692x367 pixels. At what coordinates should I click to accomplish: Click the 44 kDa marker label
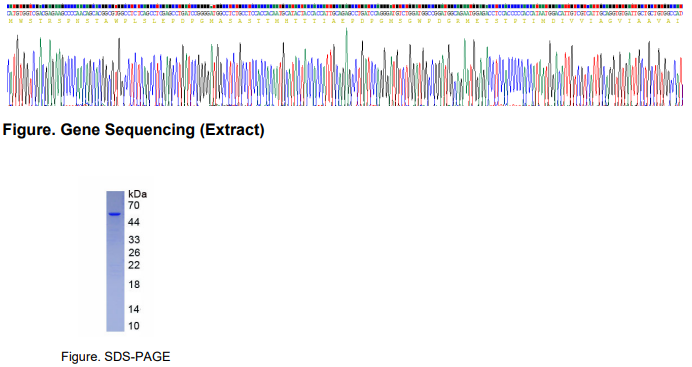(134, 222)
